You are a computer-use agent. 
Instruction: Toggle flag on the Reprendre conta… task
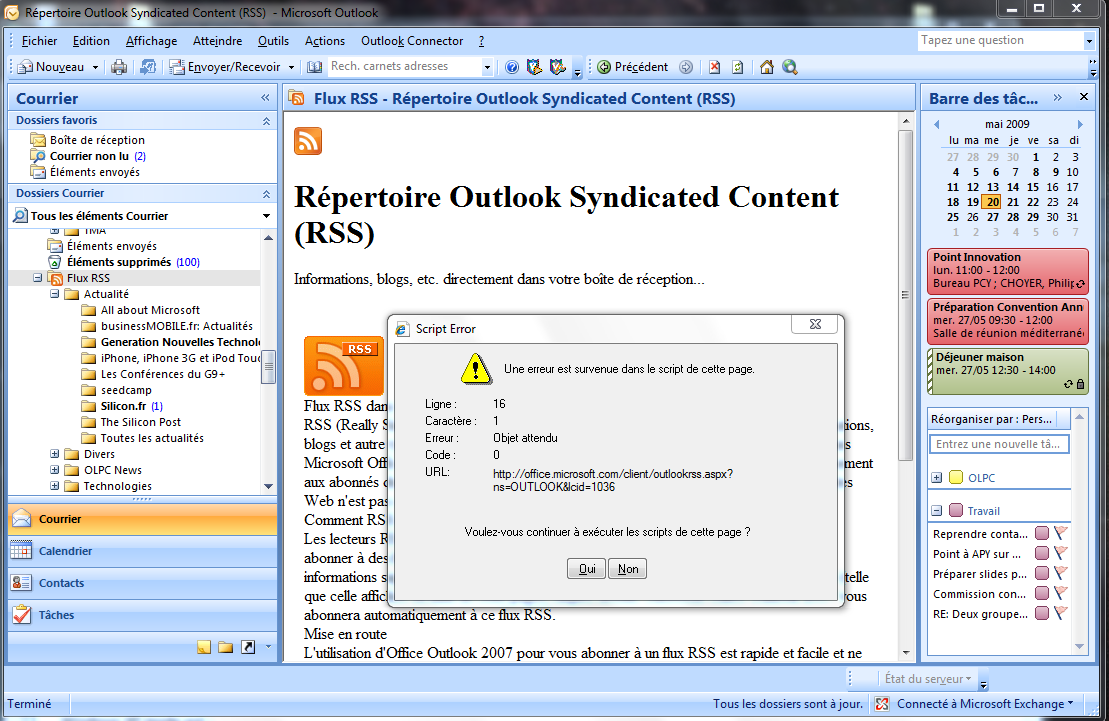point(1061,533)
